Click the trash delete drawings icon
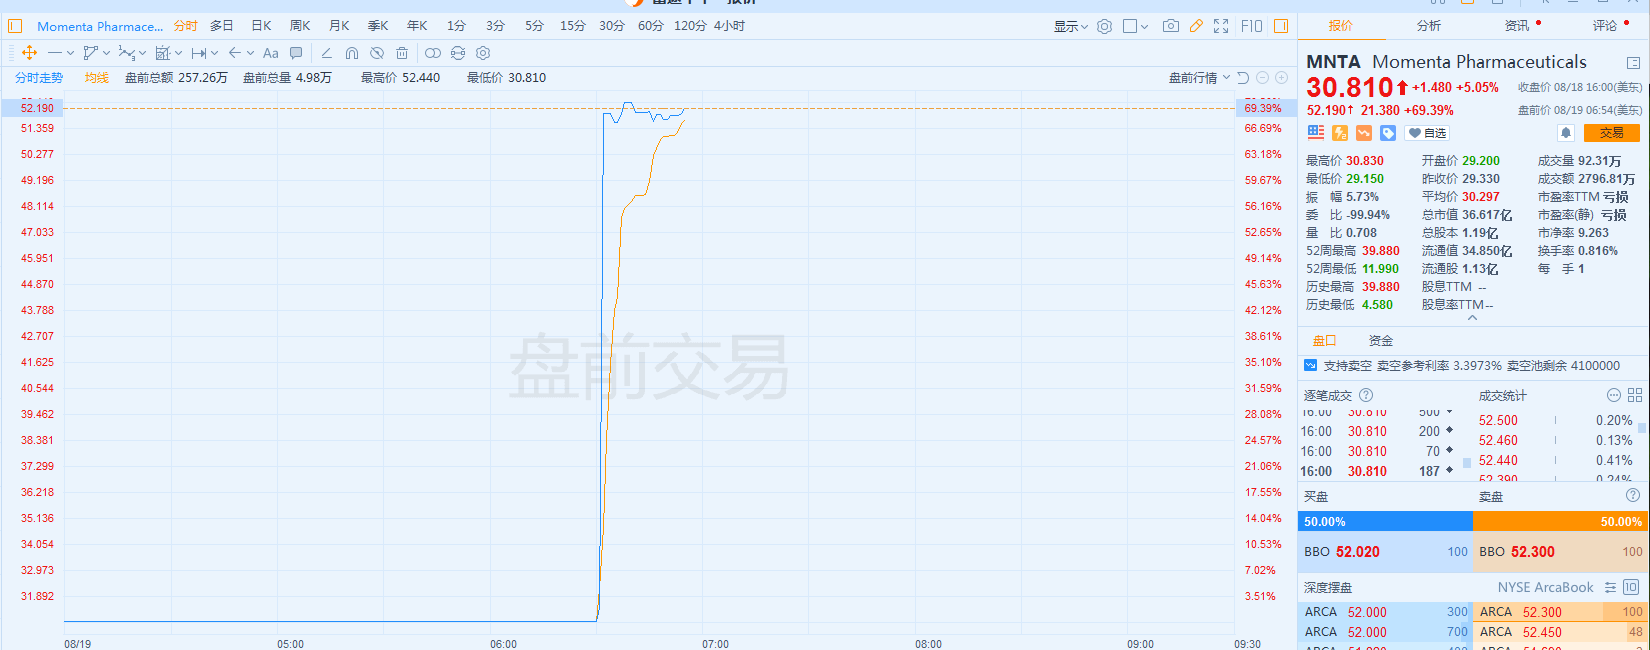This screenshot has height=650, width=1650. point(402,53)
